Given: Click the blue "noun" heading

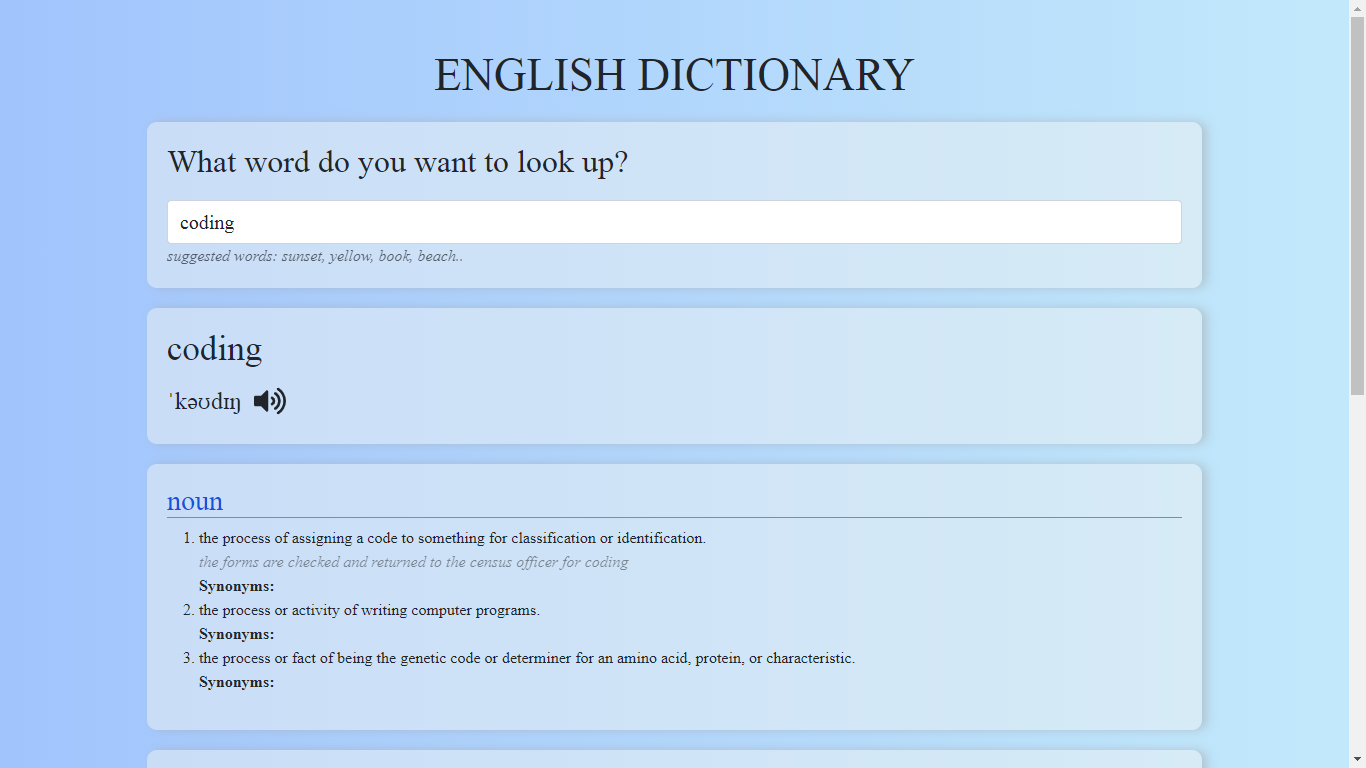Looking at the screenshot, I should (x=195, y=501).
